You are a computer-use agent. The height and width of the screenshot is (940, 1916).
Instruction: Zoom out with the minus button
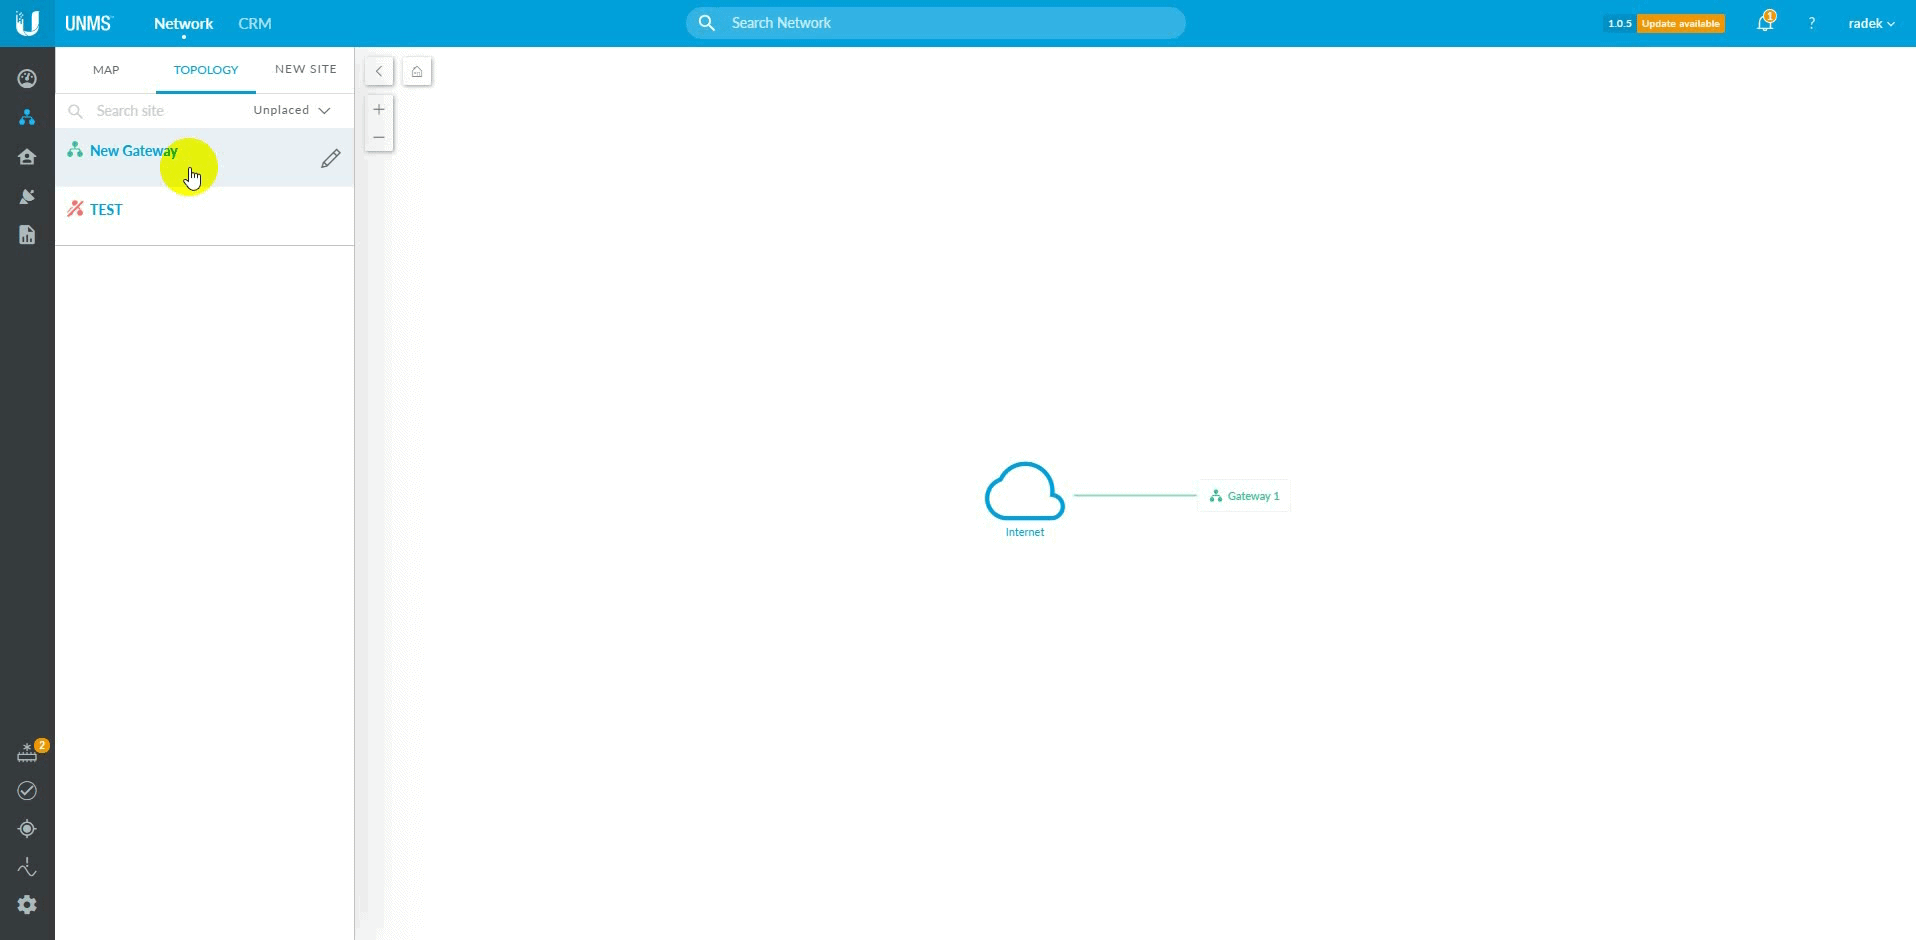tap(379, 137)
